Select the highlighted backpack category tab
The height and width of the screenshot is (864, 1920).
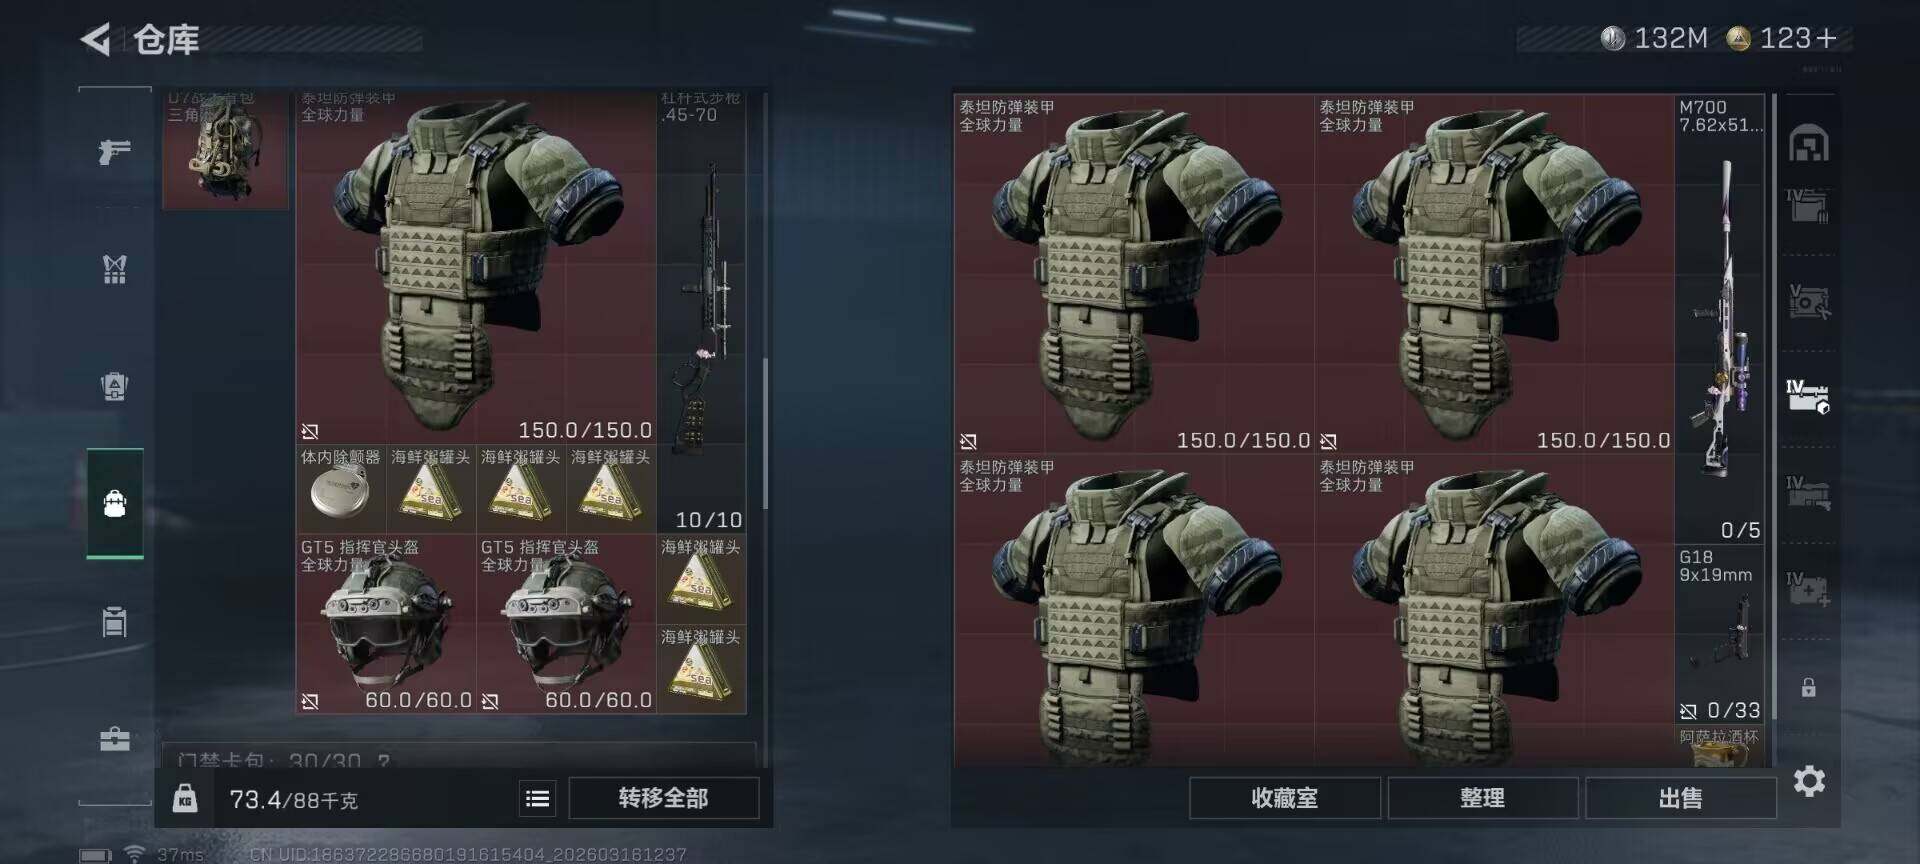[114, 503]
